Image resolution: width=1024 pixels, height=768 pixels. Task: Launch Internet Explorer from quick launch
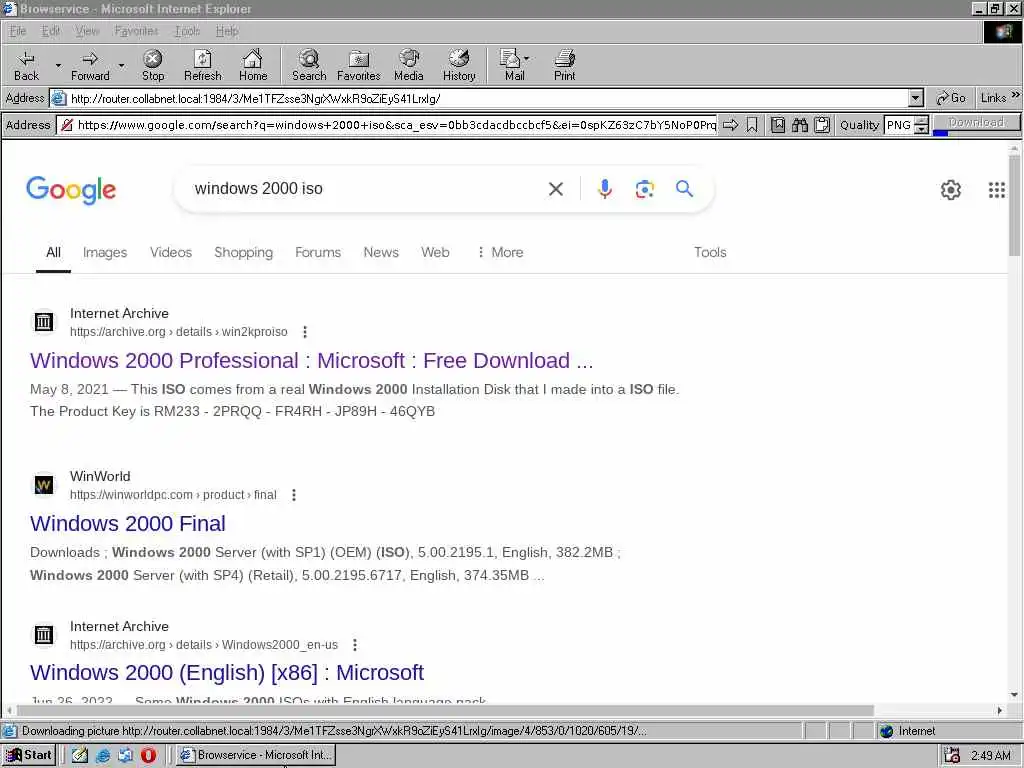103,755
